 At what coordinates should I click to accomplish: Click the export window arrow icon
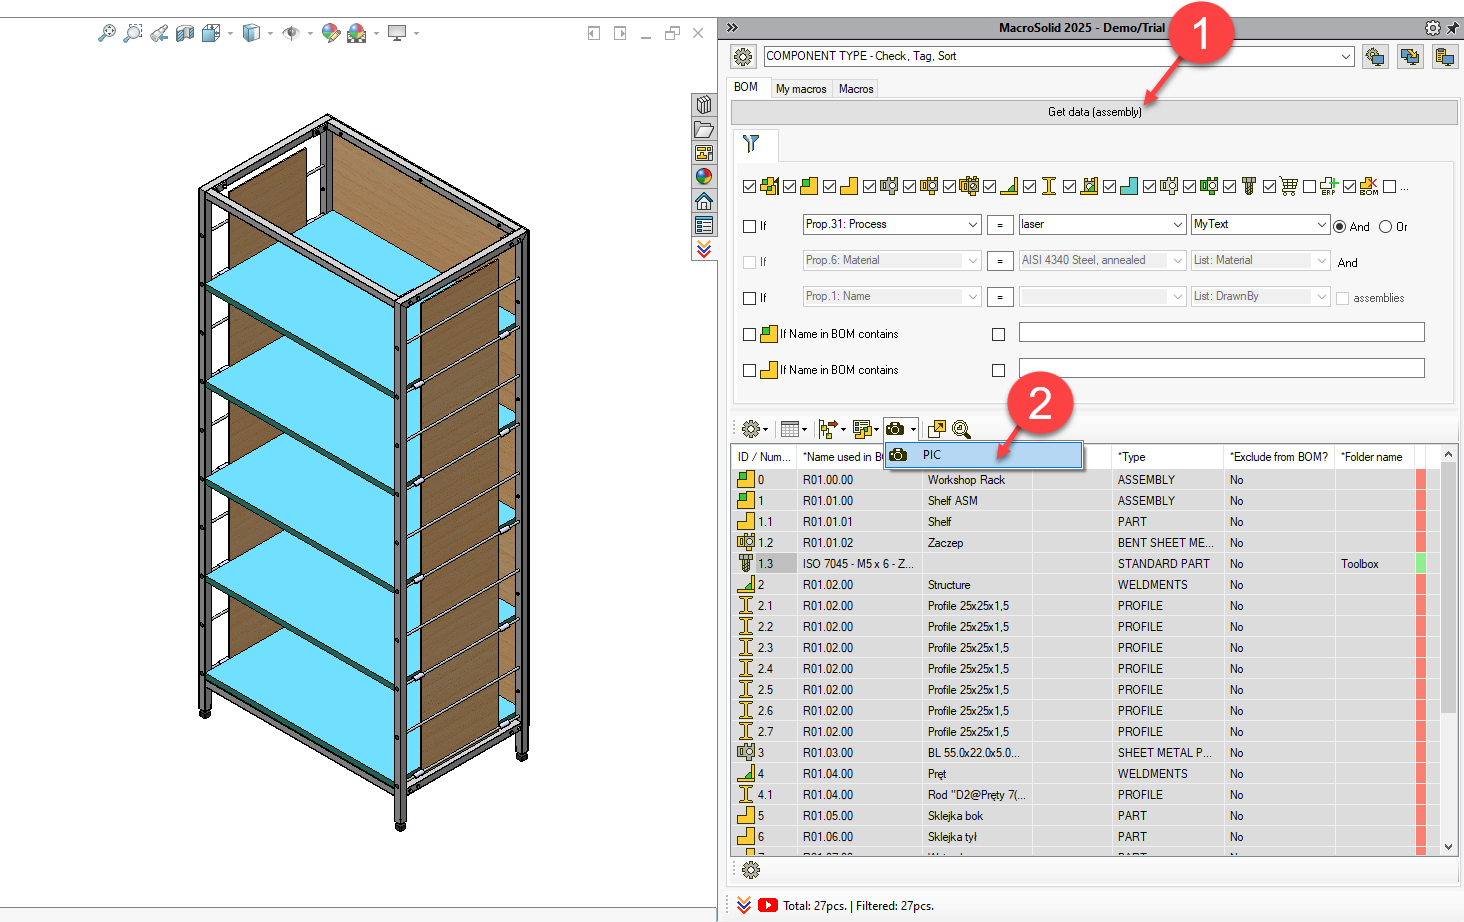pos(937,429)
